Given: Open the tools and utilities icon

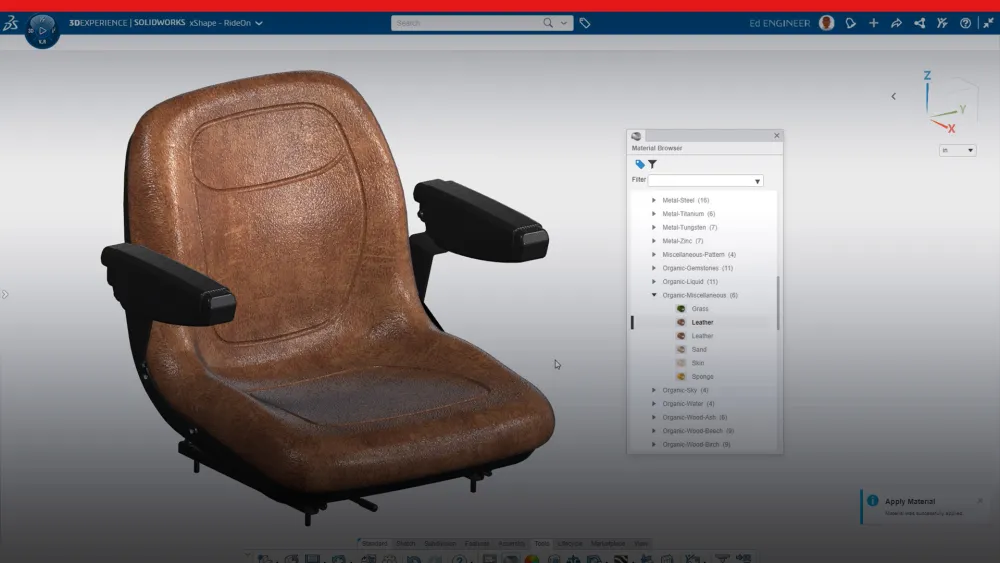Looking at the screenshot, I should click(x=942, y=23).
